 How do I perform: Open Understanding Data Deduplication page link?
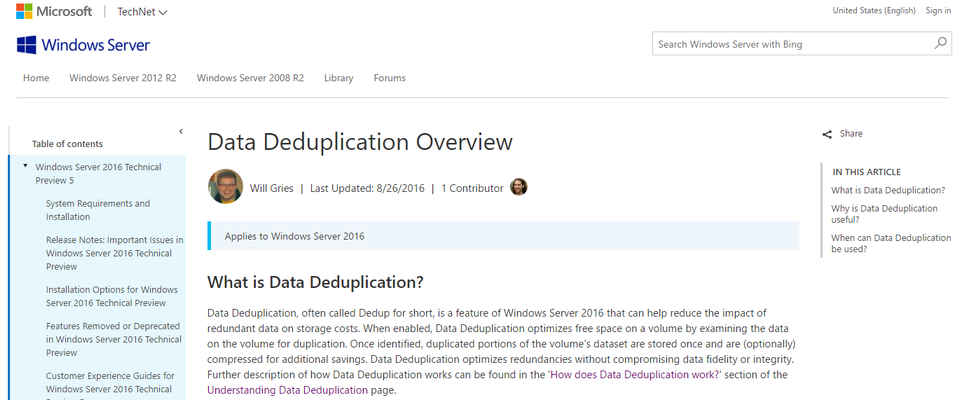pyautogui.click(x=287, y=390)
